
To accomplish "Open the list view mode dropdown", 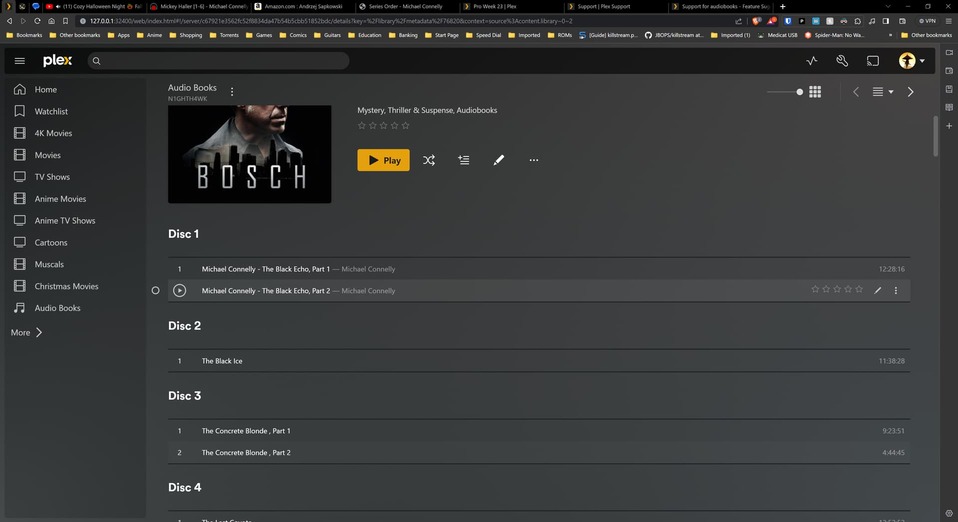I will (883, 92).
